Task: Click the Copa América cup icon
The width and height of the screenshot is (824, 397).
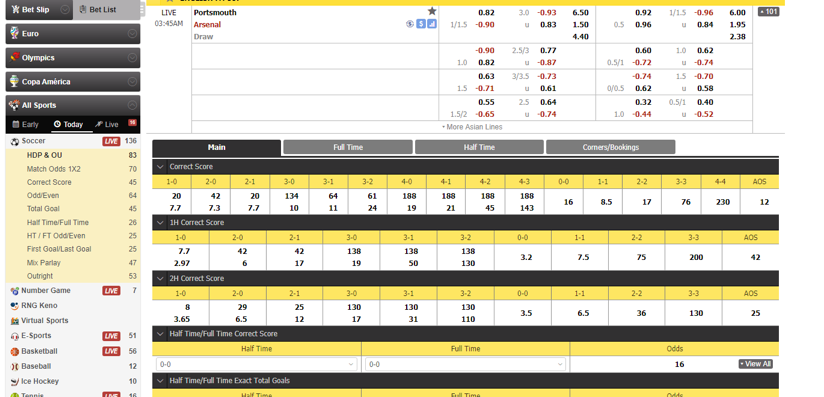Action: point(14,82)
